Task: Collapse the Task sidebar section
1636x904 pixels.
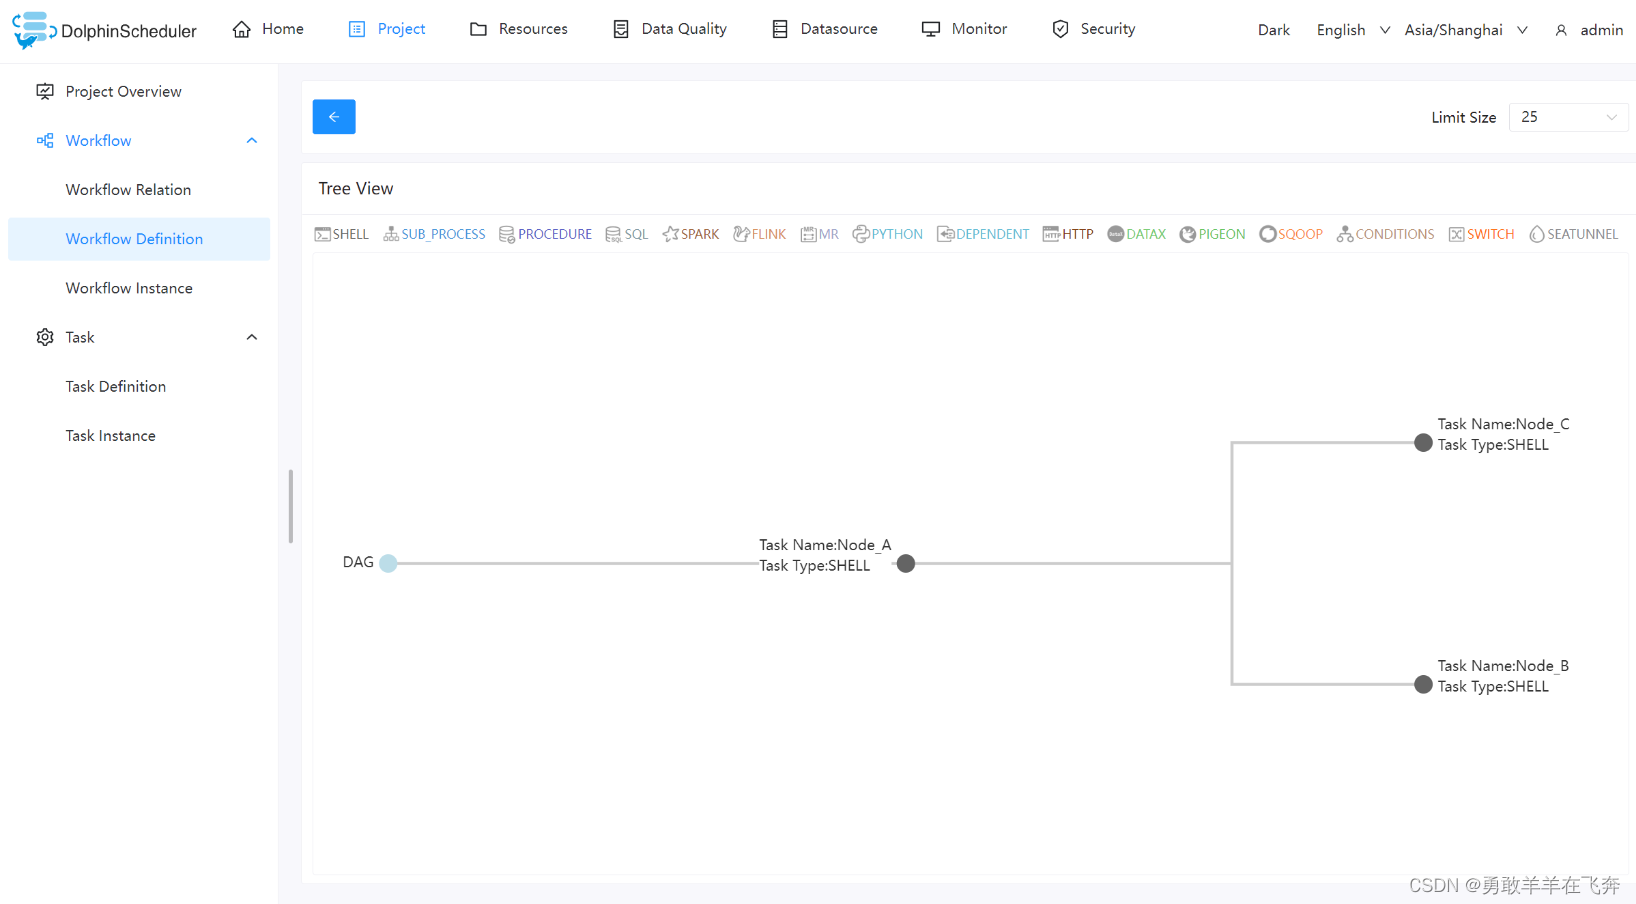Action: click(252, 338)
